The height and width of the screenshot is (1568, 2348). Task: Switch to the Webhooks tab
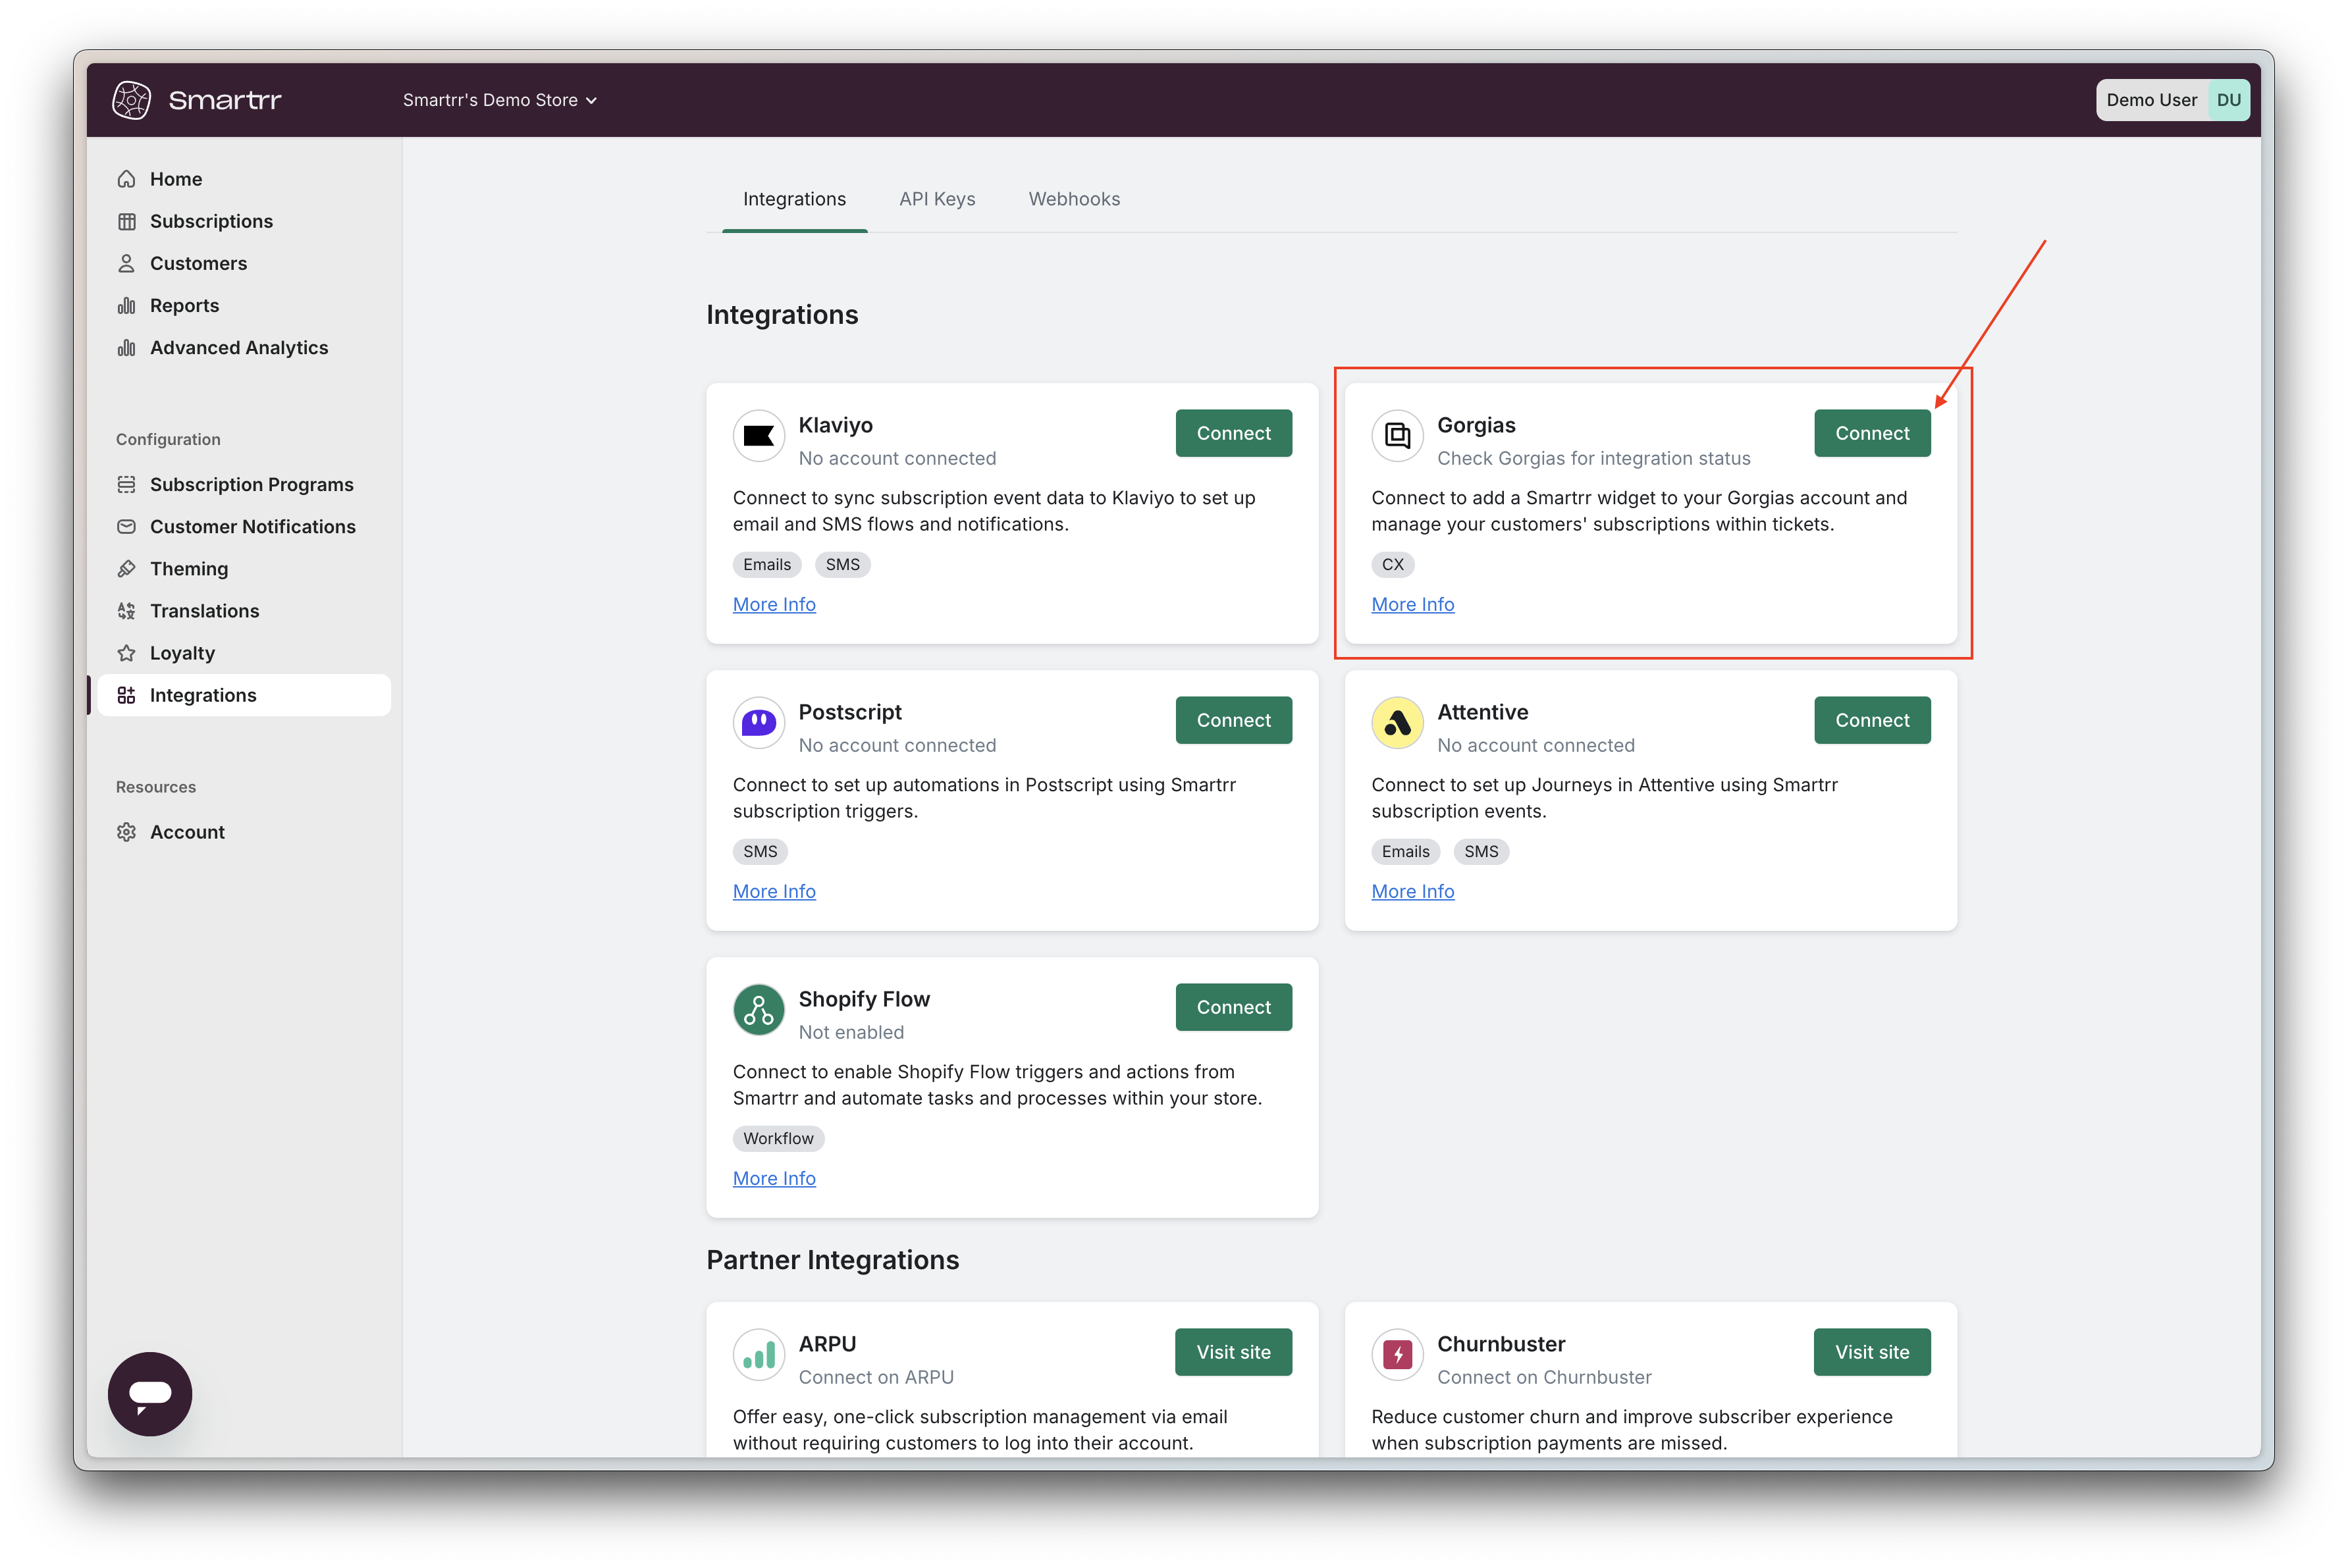(x=1074, y=199)
